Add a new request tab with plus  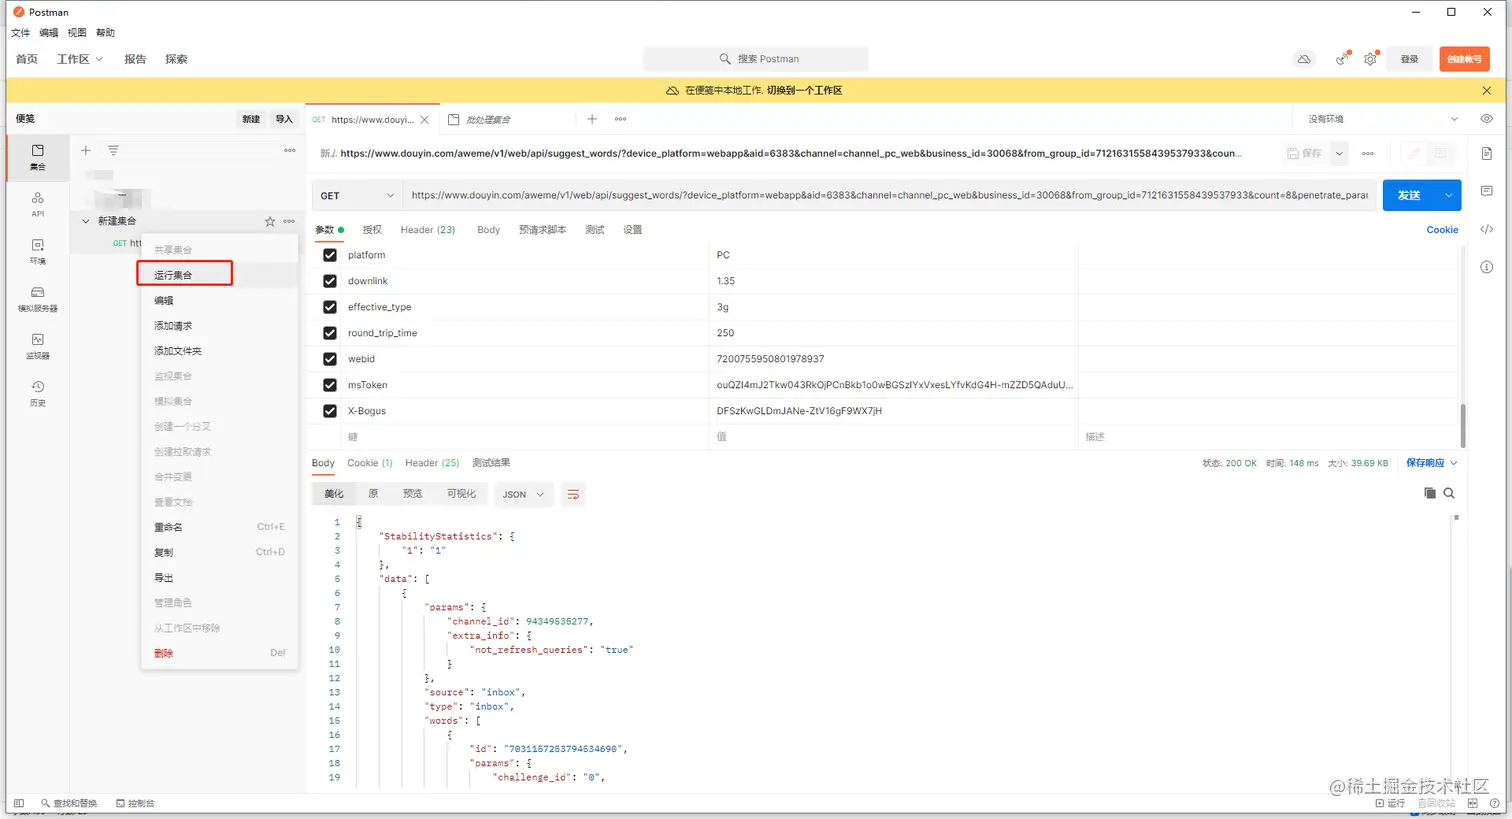[592, 119]
